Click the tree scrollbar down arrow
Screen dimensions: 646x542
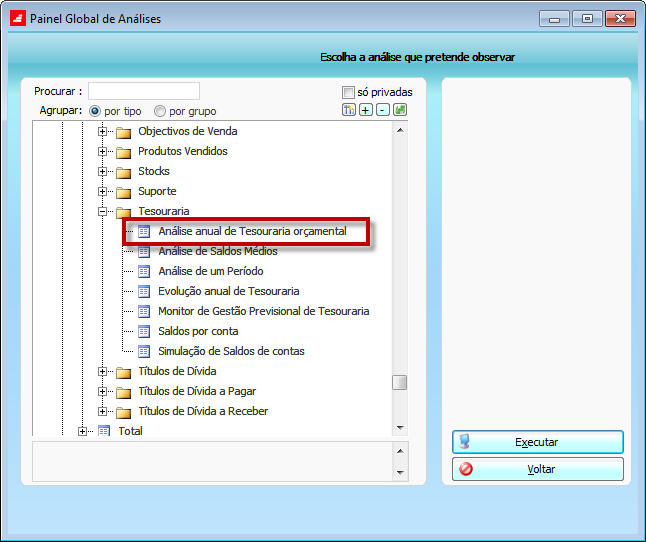click(x=400, y=428)
